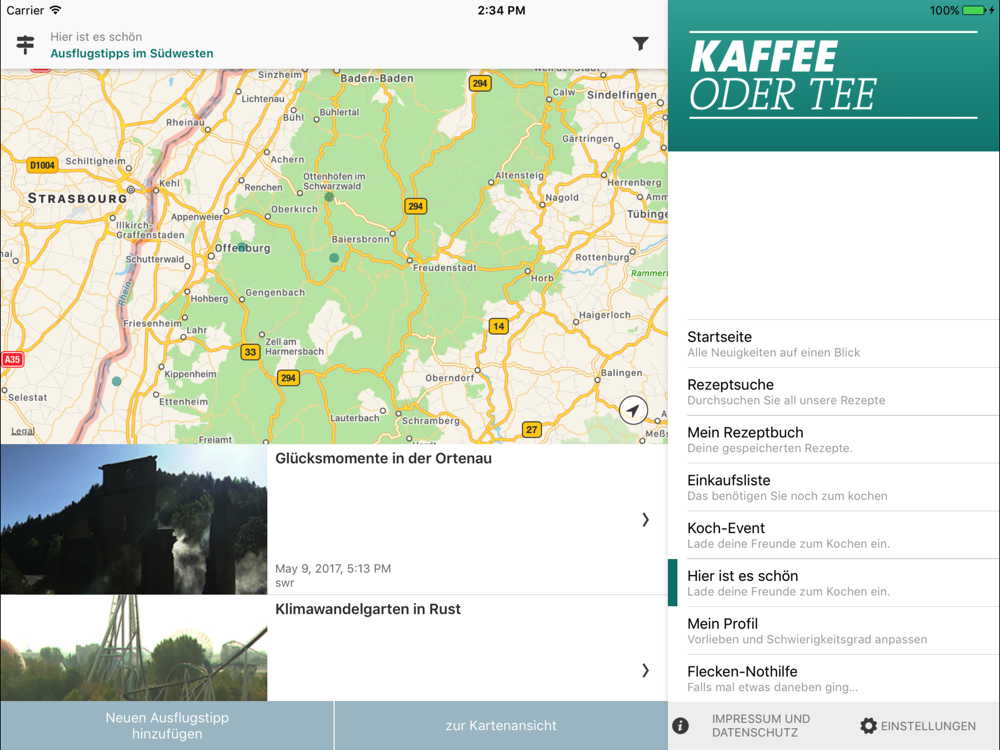Select Hier ist es schön menu entry

[x=834, y=583]
